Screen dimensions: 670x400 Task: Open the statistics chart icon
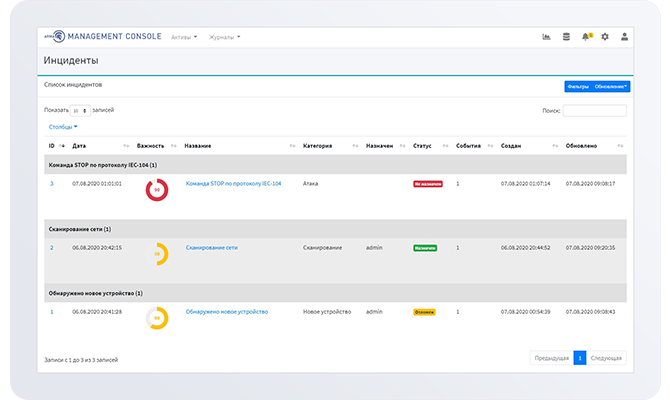point(547,37)
